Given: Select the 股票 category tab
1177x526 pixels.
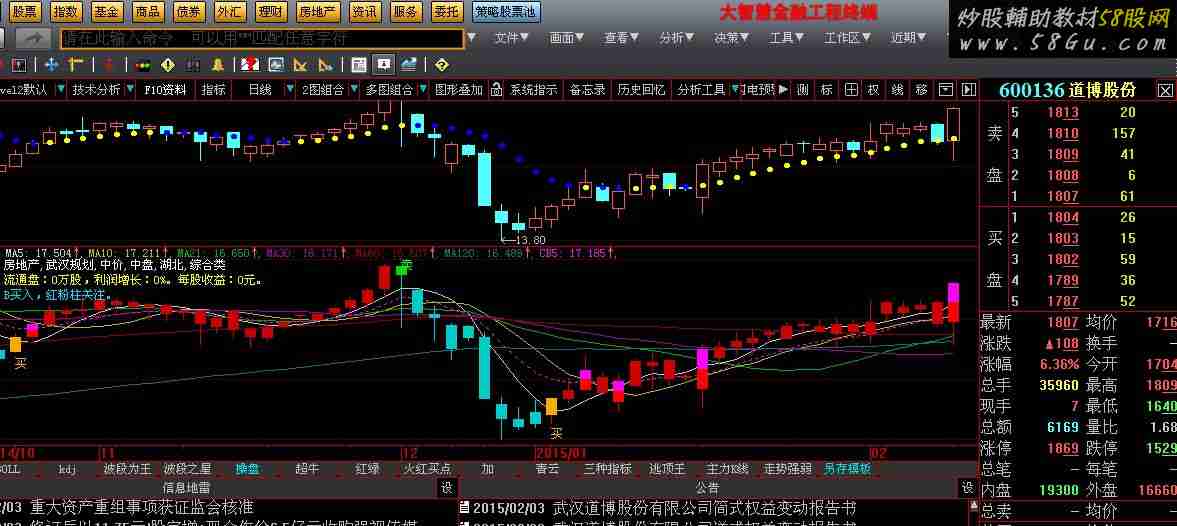Looking at the screenshot, I should [25, 11].
